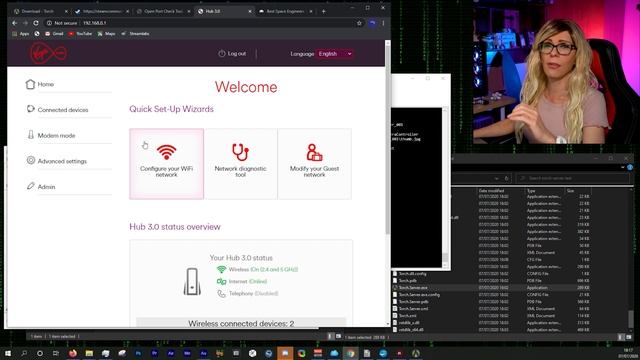640x360 pixels.
Task: Click the red WiFi signal icon
Action: click(x=167, y=152)
